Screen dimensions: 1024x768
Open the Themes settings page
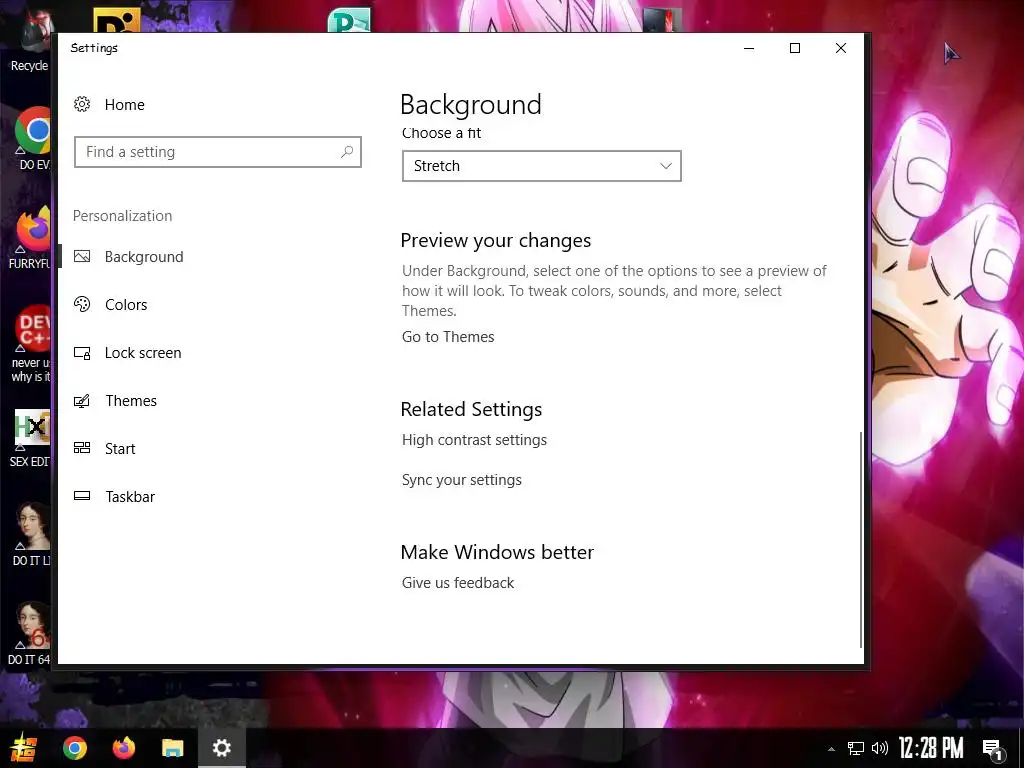coord(131,400)
